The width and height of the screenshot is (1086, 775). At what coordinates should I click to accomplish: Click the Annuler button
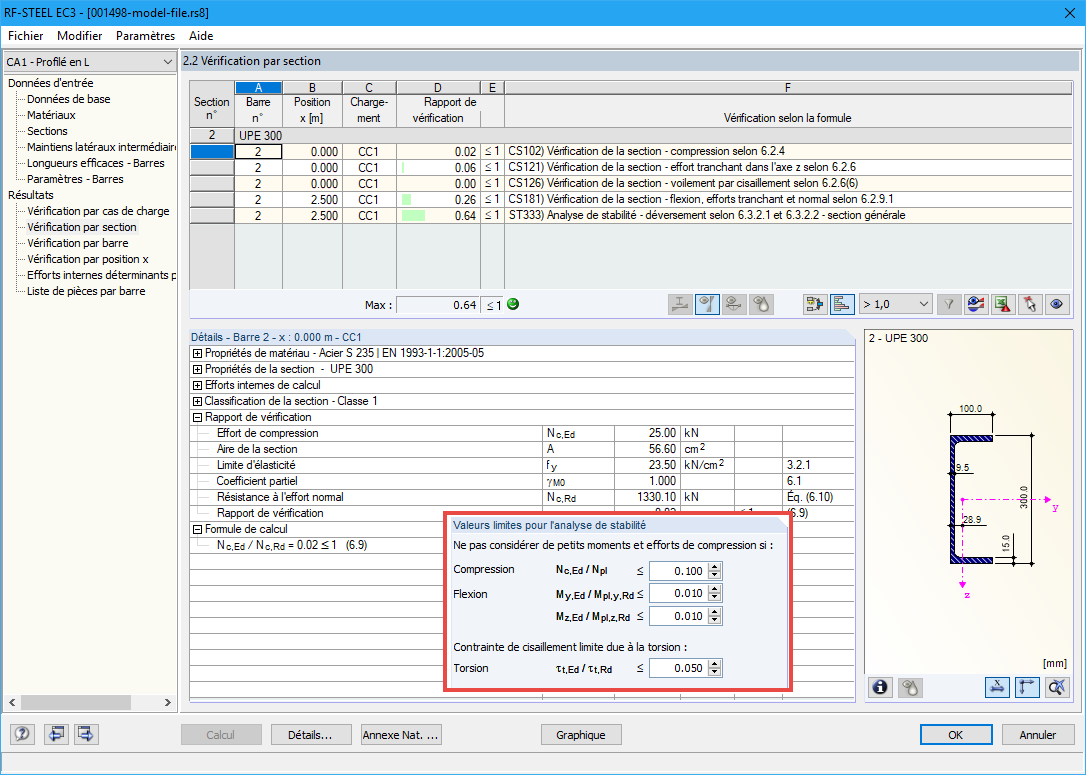point(1038,735)
